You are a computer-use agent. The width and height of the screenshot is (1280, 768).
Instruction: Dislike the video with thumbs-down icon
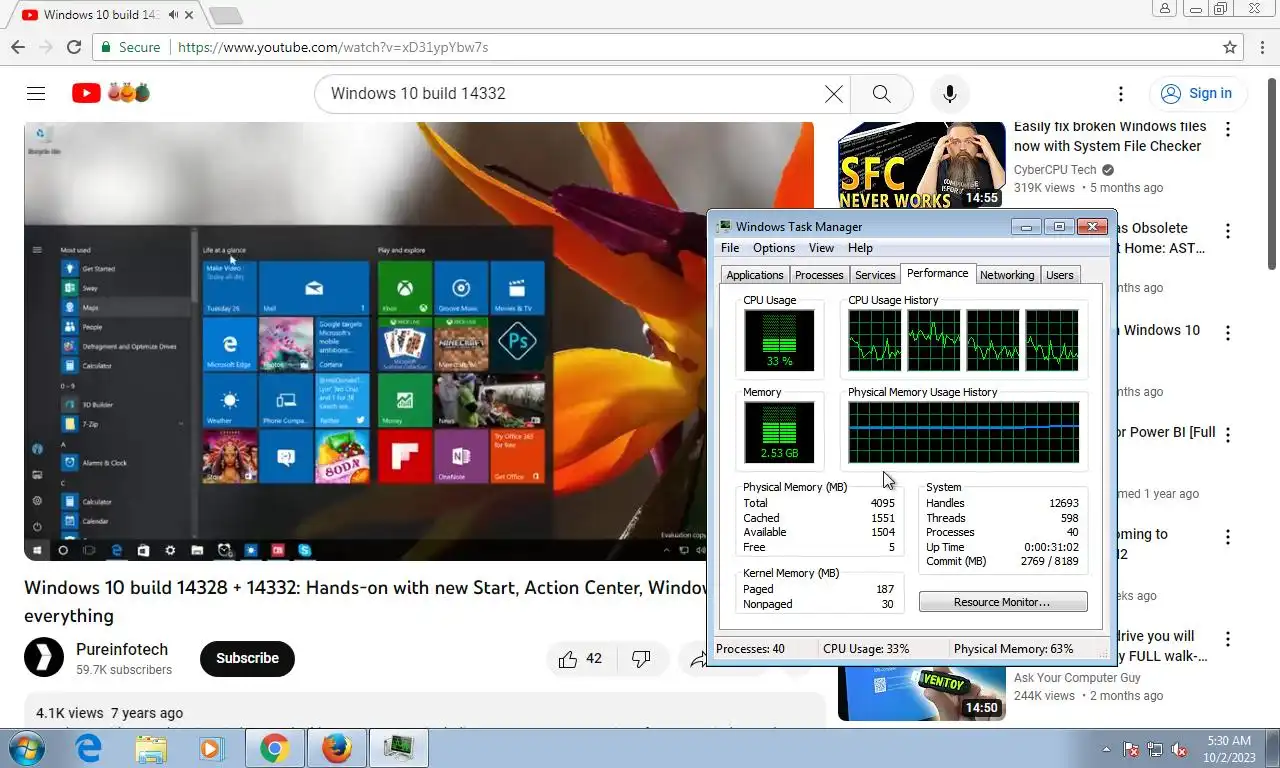641,658
